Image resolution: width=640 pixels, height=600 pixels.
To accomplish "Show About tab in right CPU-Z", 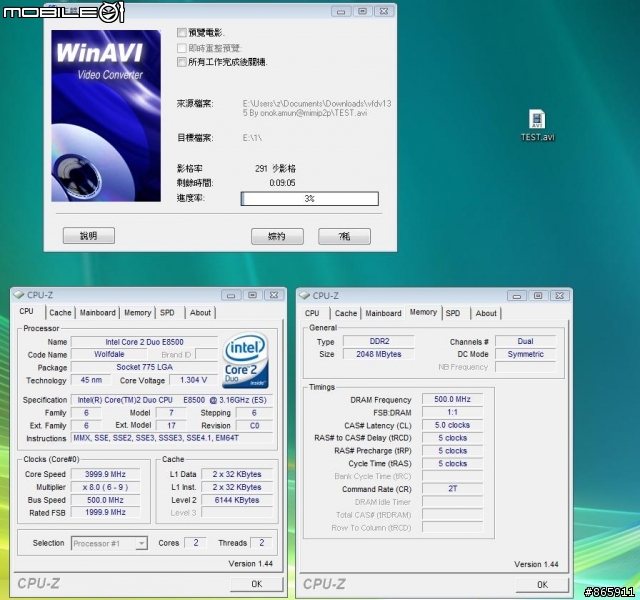I will [486, 313].
